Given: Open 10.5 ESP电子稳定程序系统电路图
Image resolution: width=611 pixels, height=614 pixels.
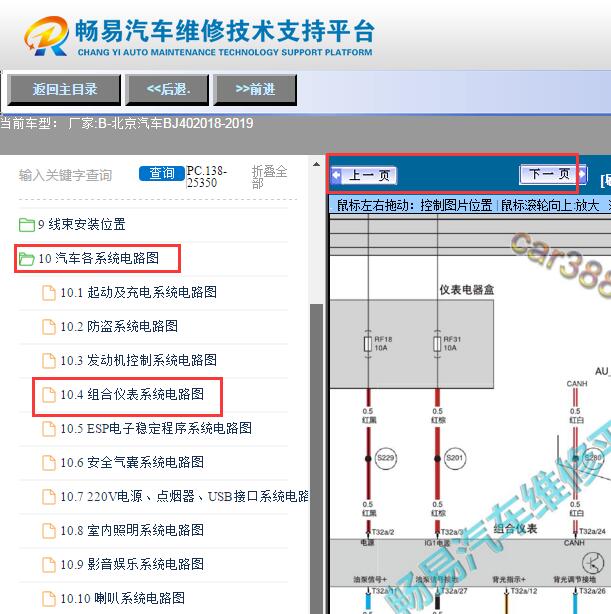Looking at the screenshot, I should (x=156, y=428).
